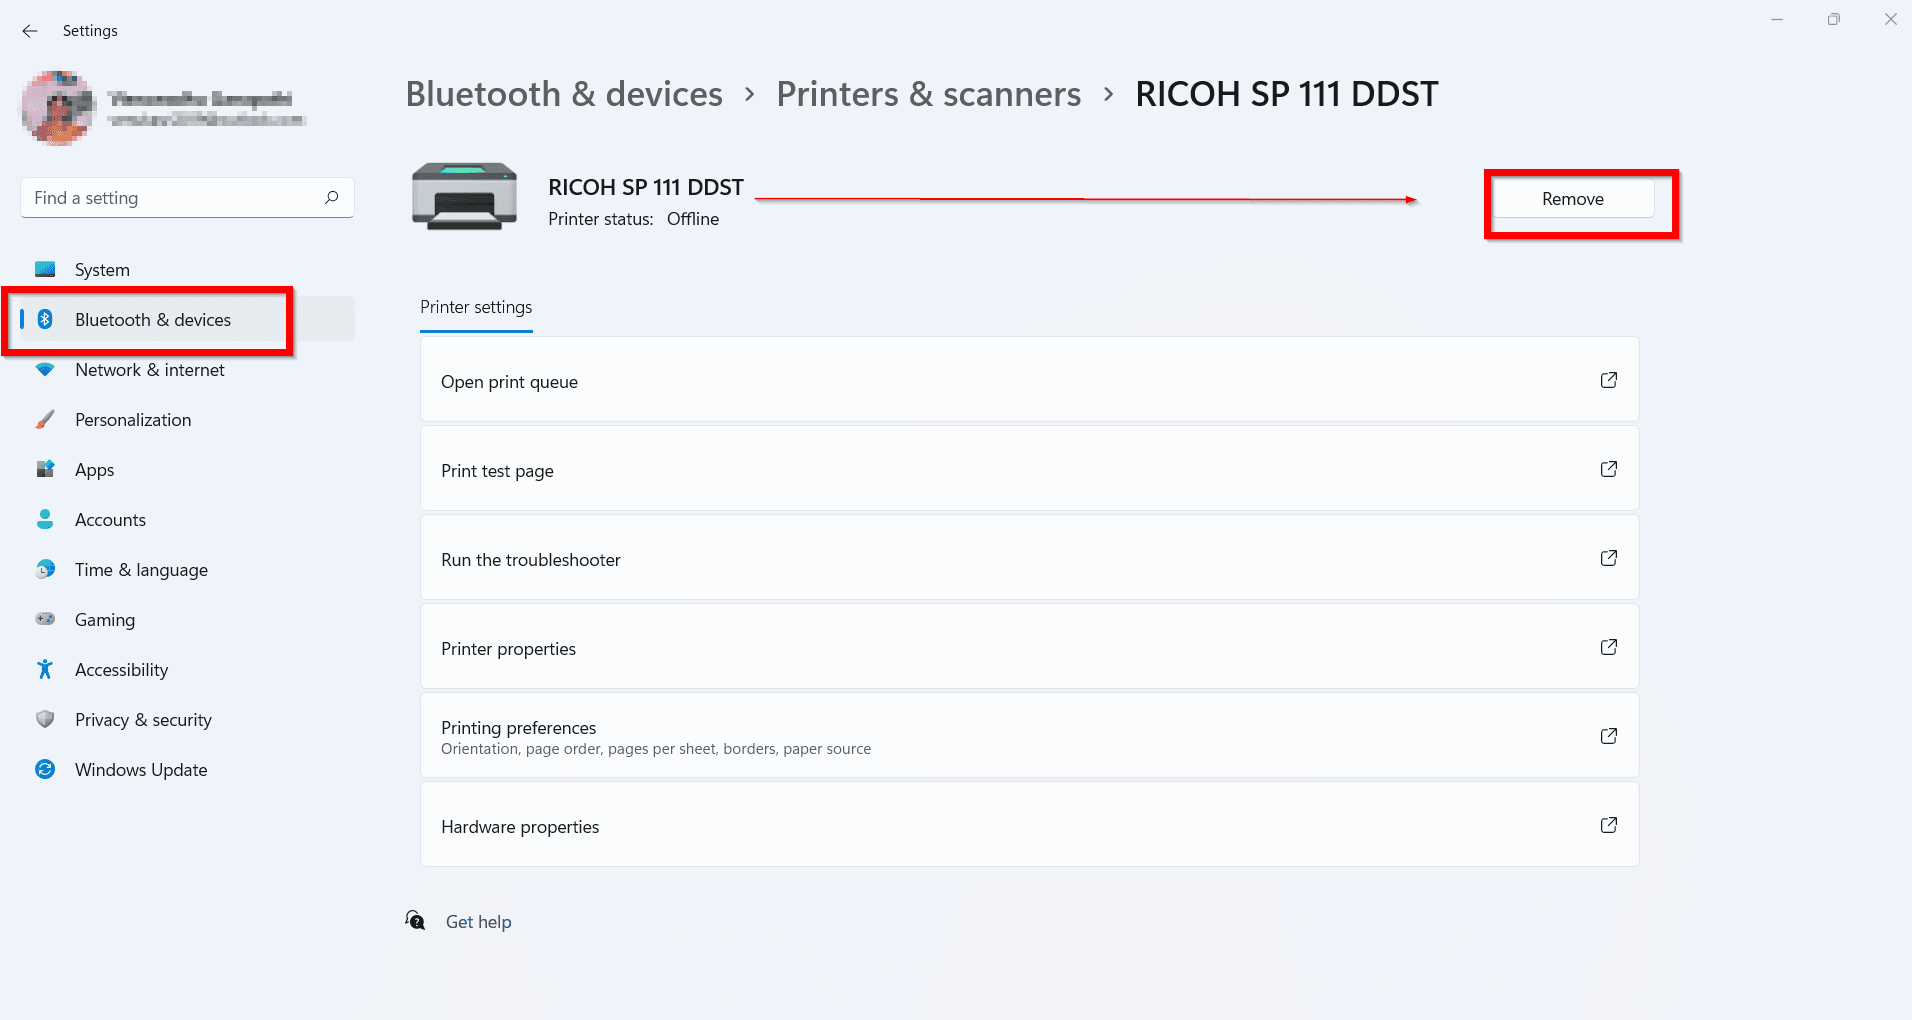This screenshot has height=1020, width=1912.
Task: Click the Hardware properties open icon
Action: click(1608, 825)
